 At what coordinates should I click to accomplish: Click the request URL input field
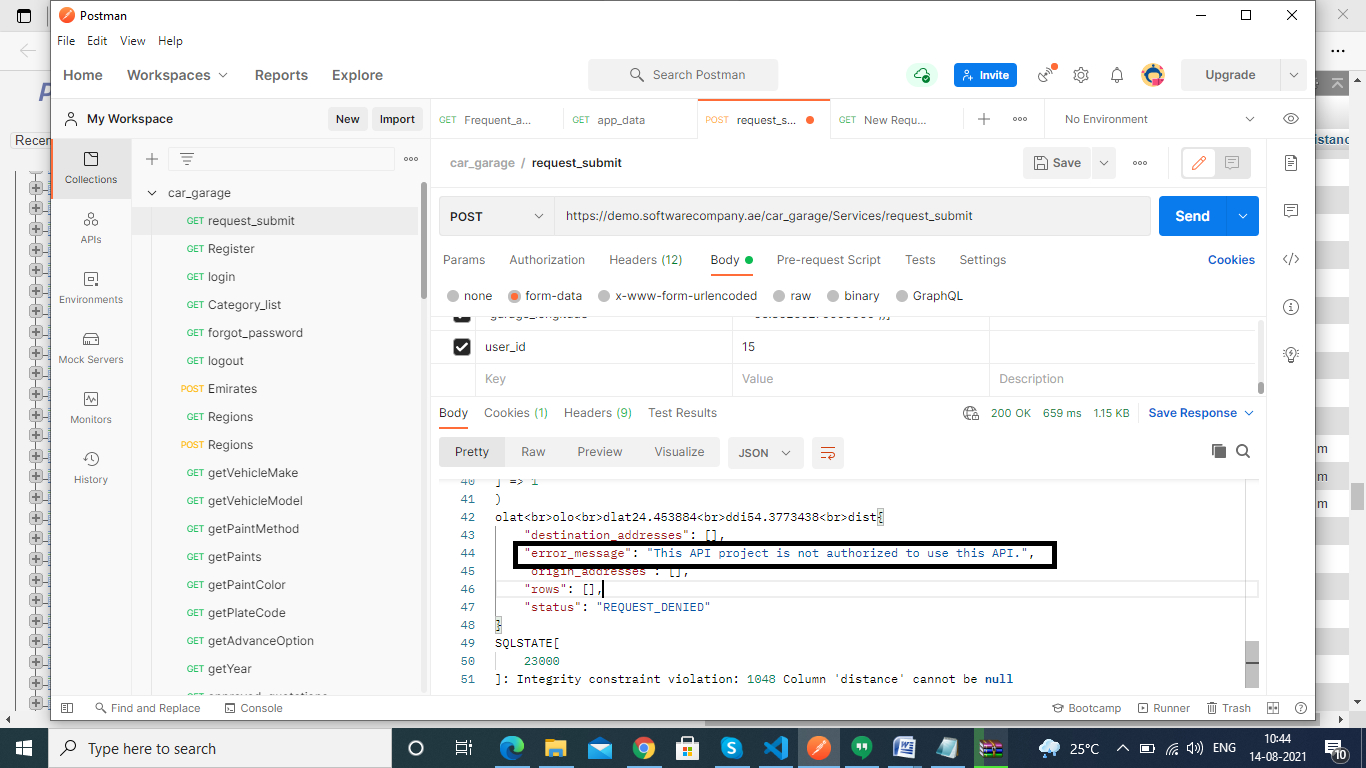(850, 216)
